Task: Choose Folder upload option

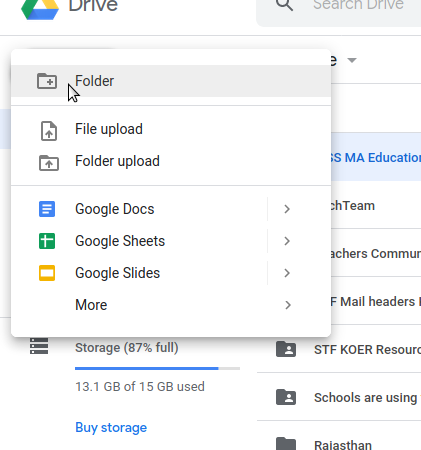Action: tap(171, 161)
